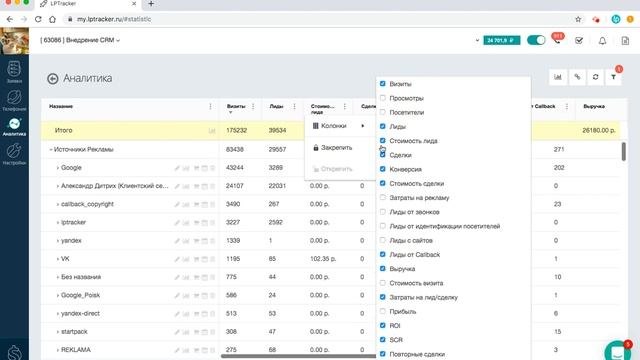The image size is (640, 360).
Task: Refresh the analytics data
Action: coord(596,77)
